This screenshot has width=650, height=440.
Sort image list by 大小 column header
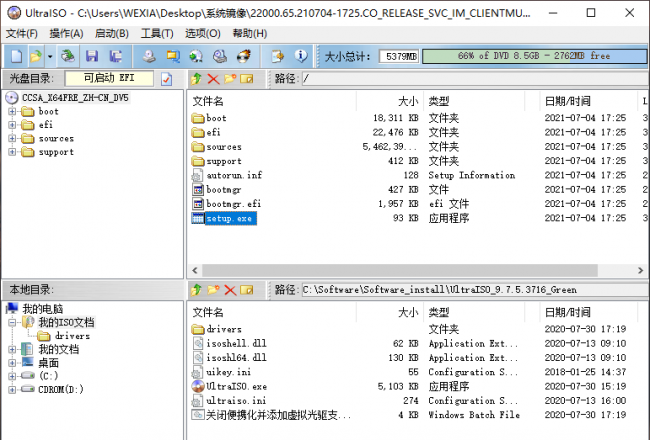tap(408, 101)
